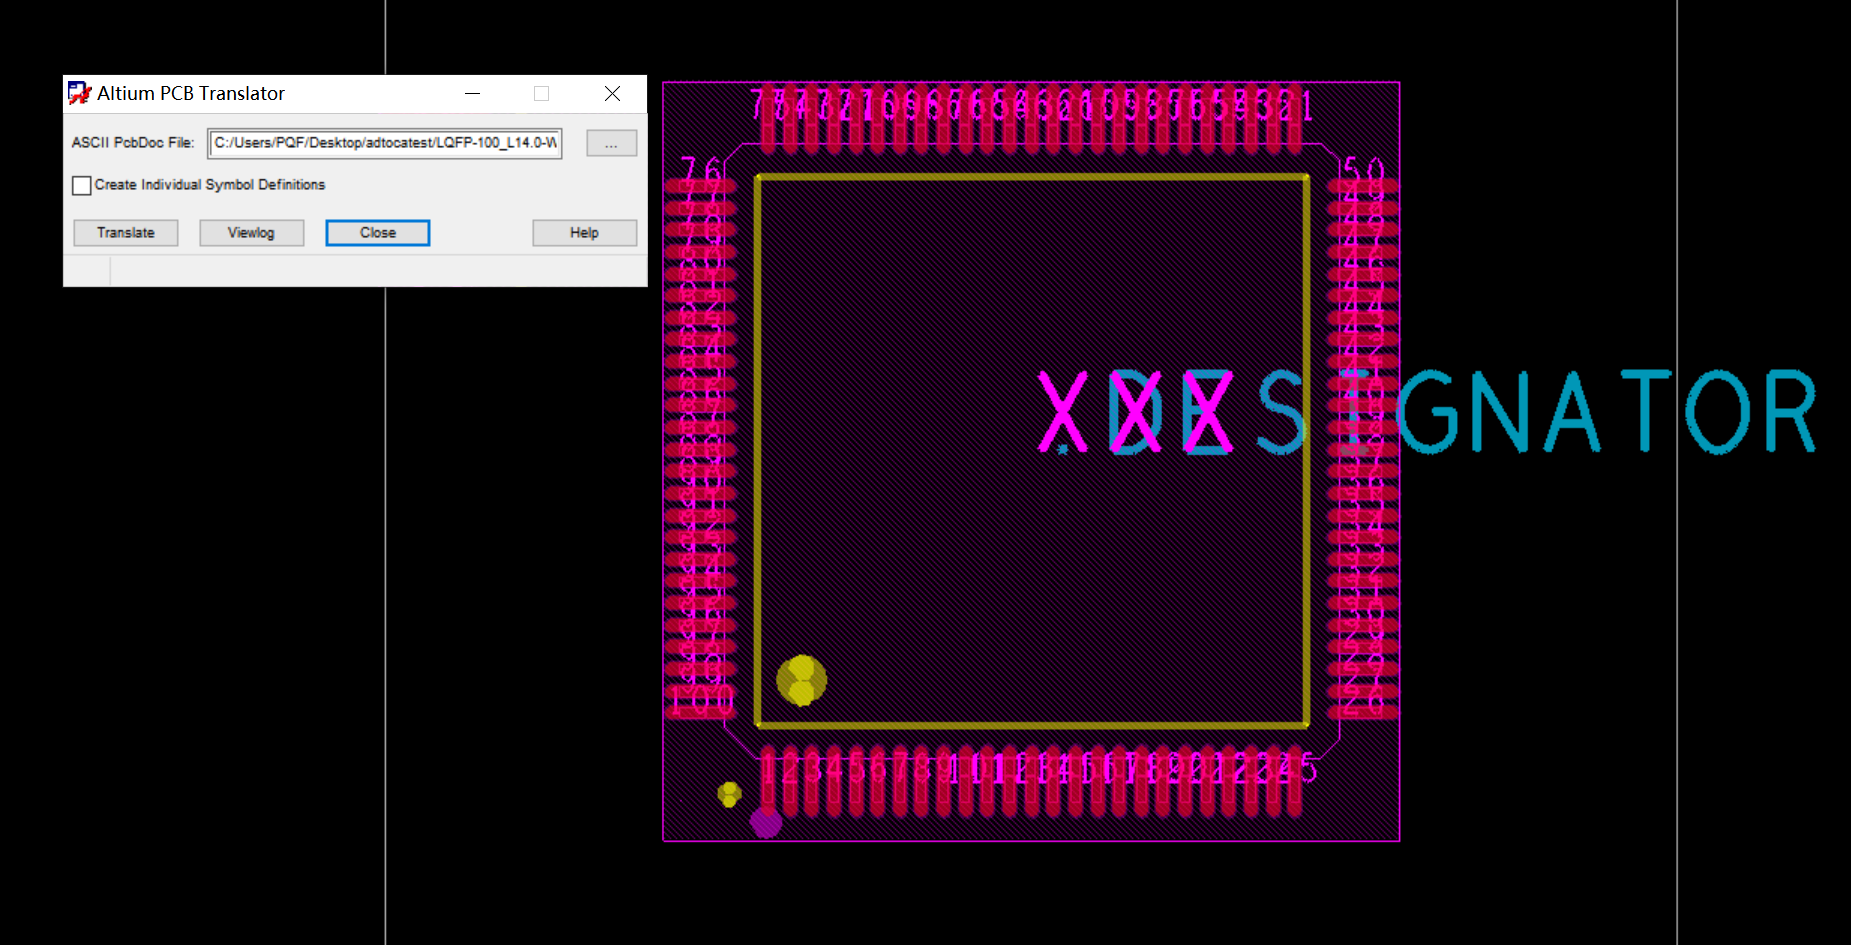Select pad number 76 at top-left
Viewport: 1851px width, 945px height.
[701, 169]
